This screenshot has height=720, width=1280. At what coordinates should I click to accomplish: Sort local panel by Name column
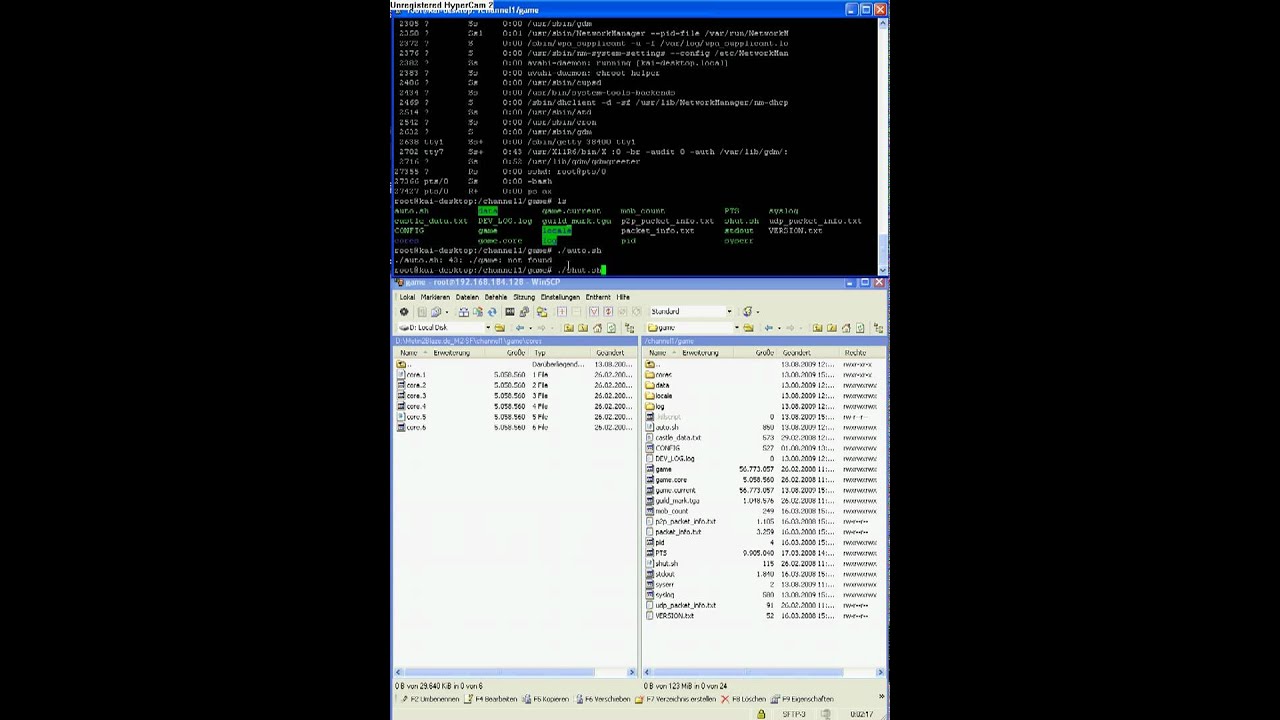(409, 353)
